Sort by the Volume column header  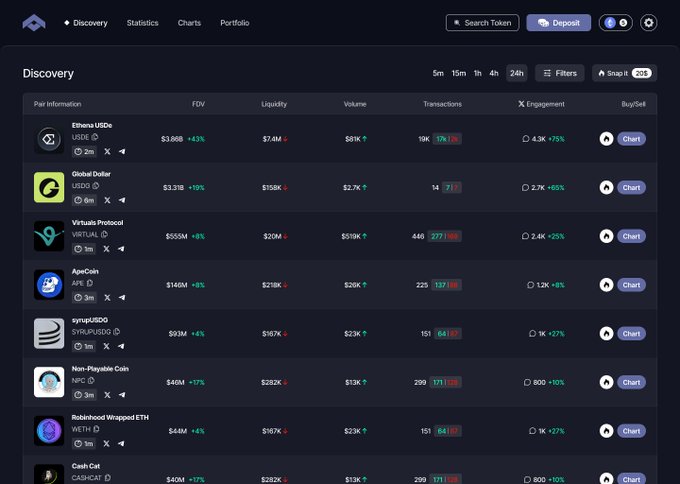click(x=355, y=104)
